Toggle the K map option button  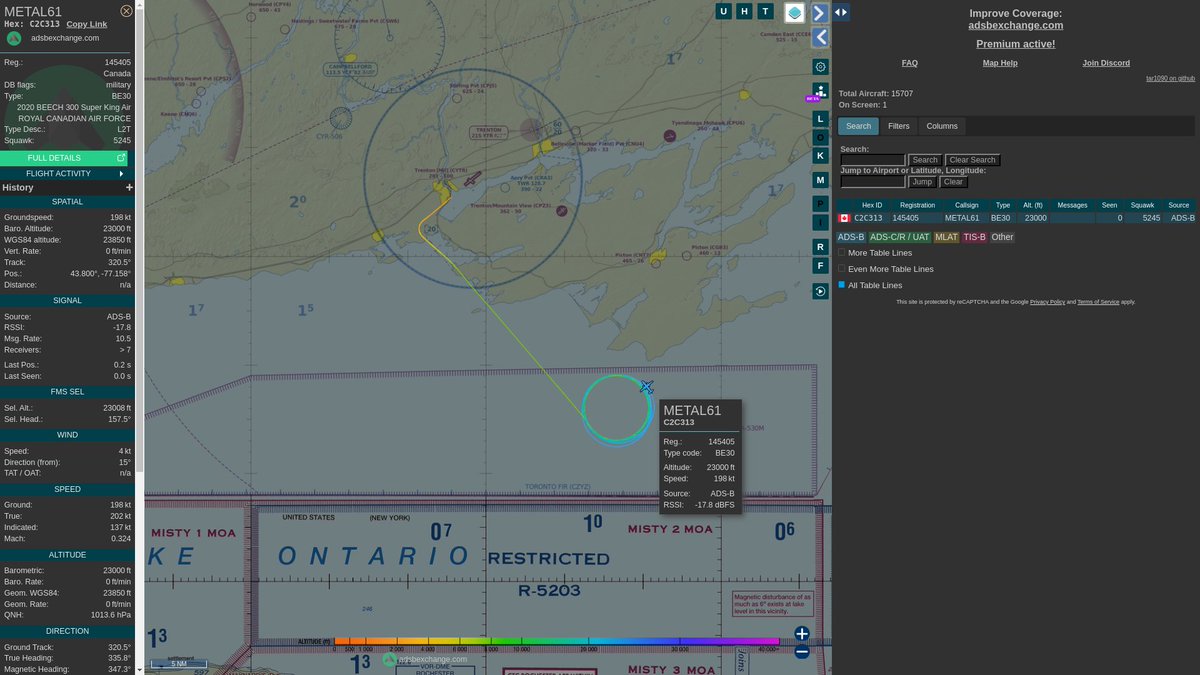[x=820, y=156]
